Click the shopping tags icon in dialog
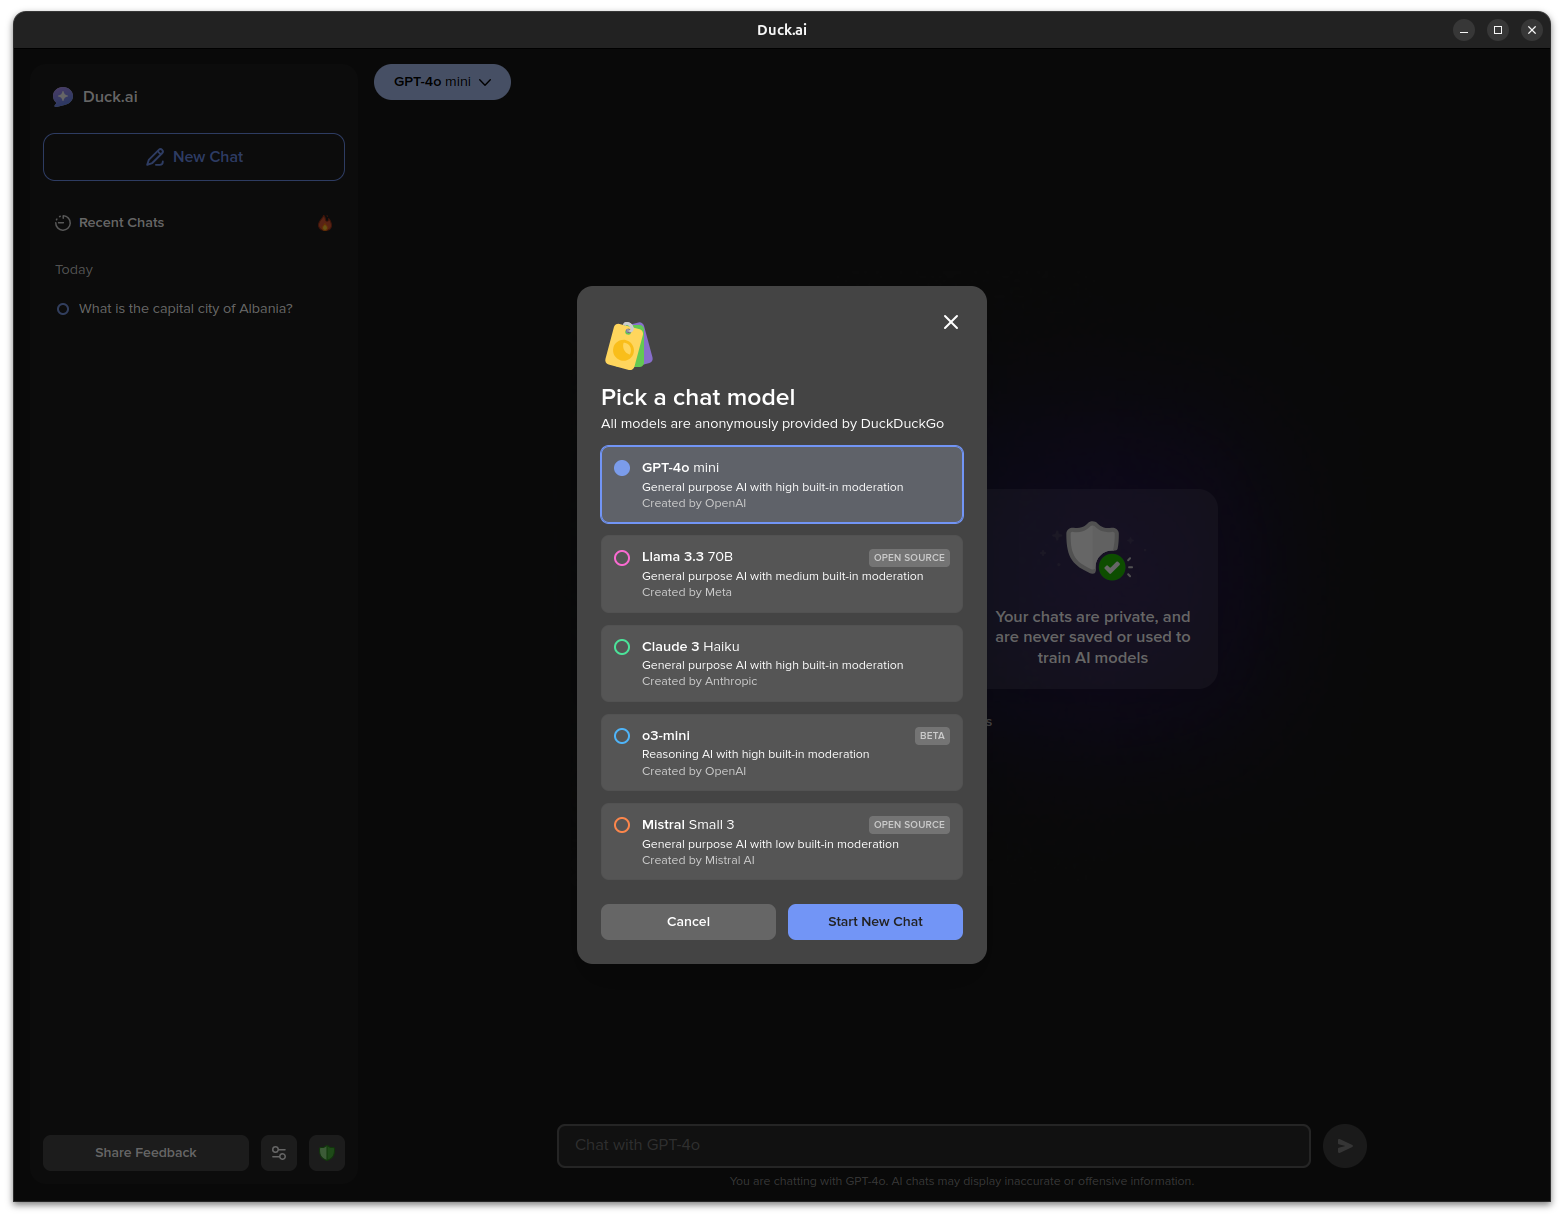1564x1218 pixels. point(629,345)
